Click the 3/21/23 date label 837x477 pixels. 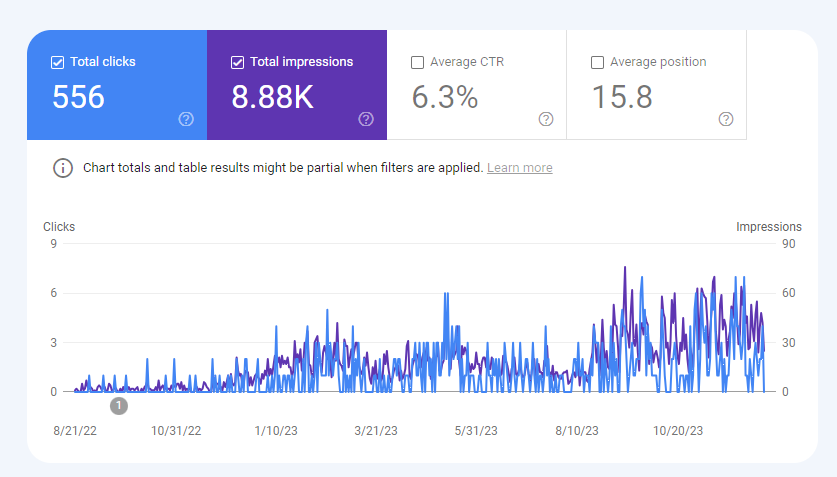tap(376, 431)
